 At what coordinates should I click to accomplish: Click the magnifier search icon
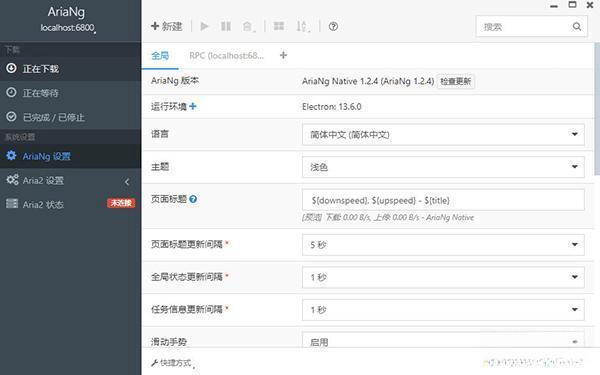[x=577, y=26]
